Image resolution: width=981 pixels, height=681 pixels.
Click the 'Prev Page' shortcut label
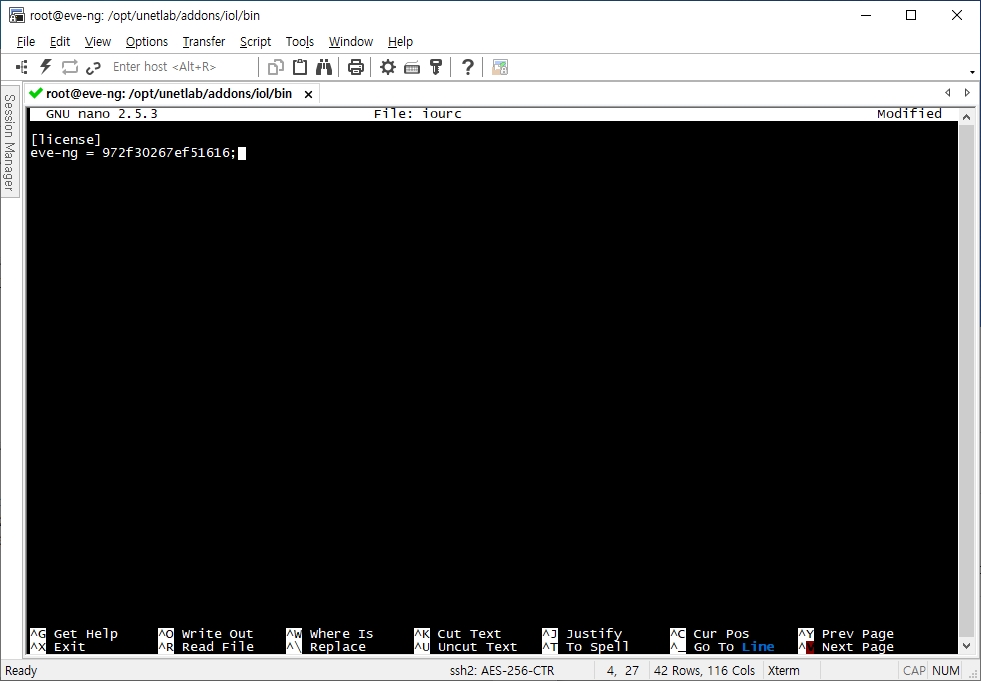click(x=858, y=634)
